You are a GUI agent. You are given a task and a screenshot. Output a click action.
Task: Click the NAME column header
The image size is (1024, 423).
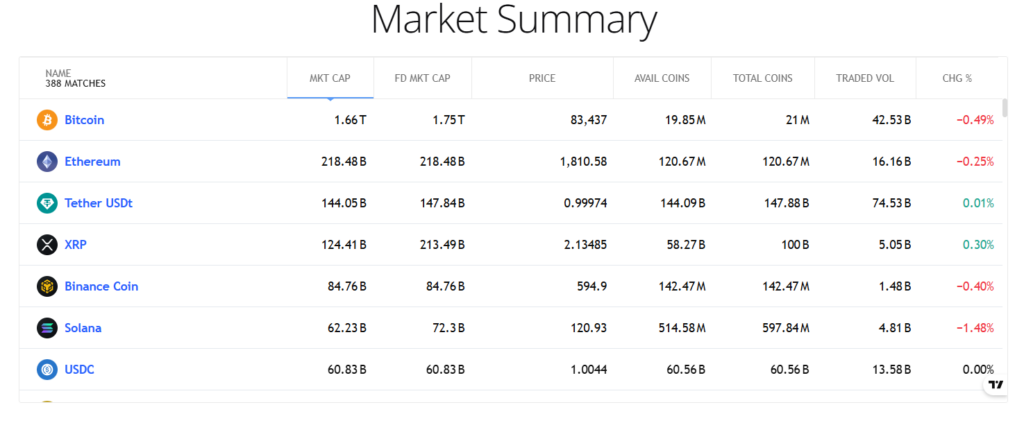pos(75,78)
